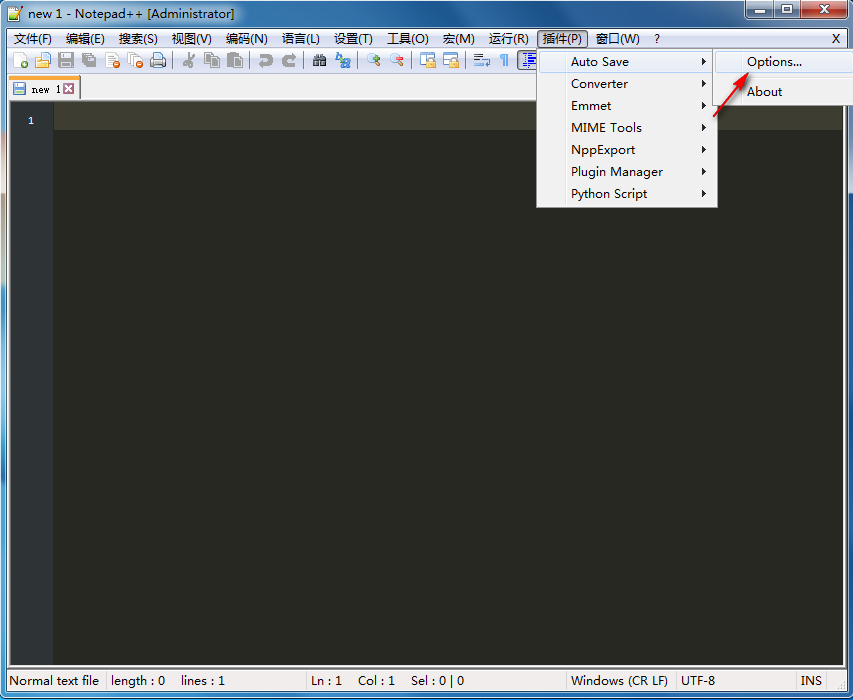Open the 文件(F) menu
This screenshot has height=700, width=853.
(x=33, y=39)
